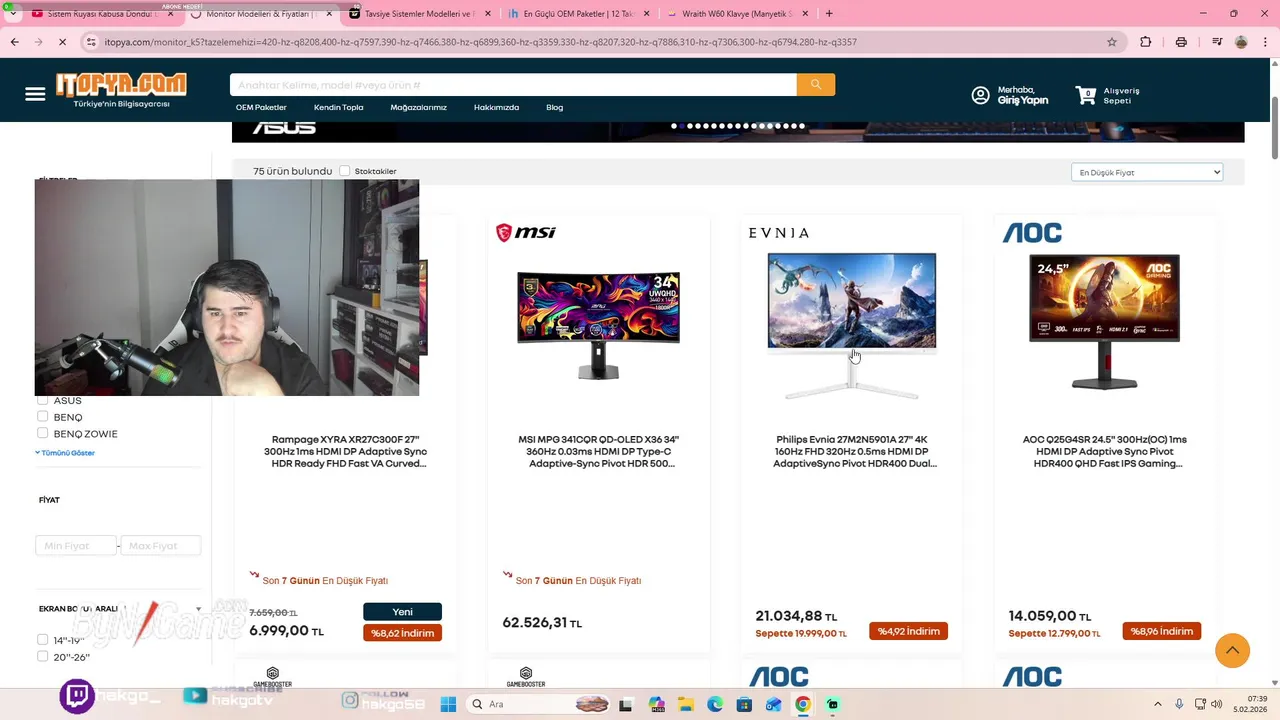Switch to the Wraith W60 Klavye tab

tap(736, 14)
